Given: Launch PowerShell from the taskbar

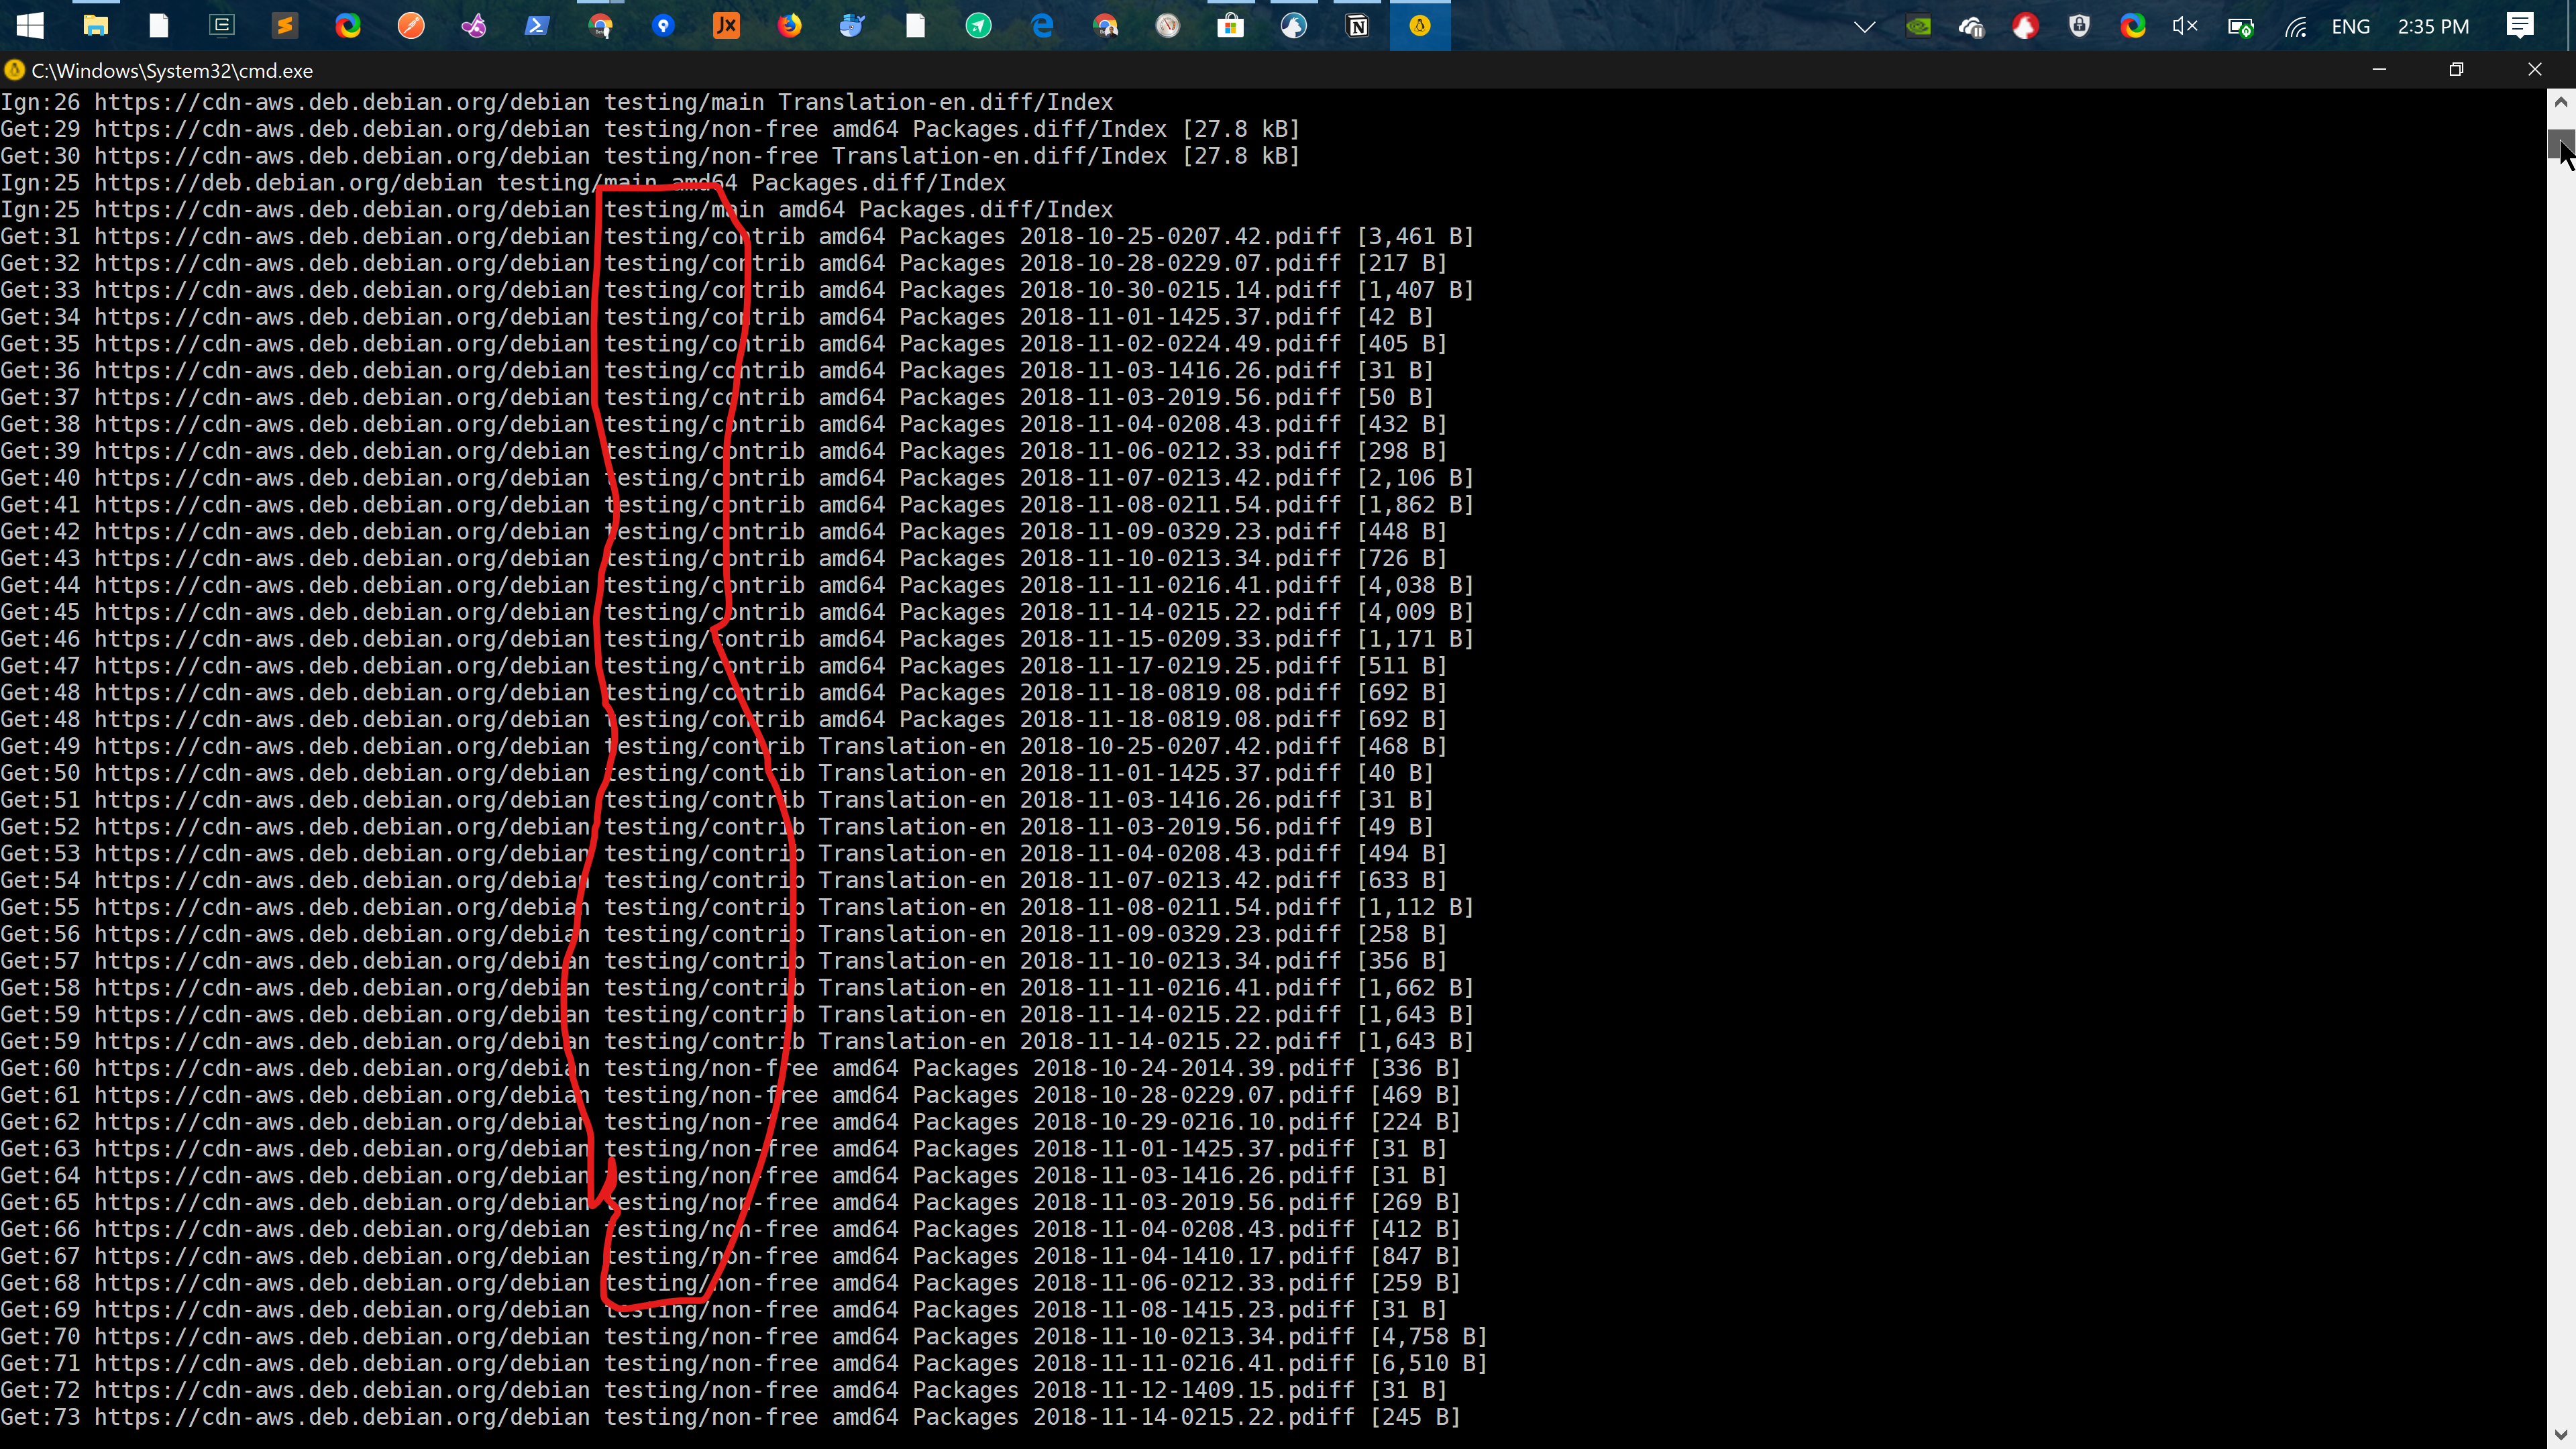Looking at the screenshot, I should (x=537, y=26).
